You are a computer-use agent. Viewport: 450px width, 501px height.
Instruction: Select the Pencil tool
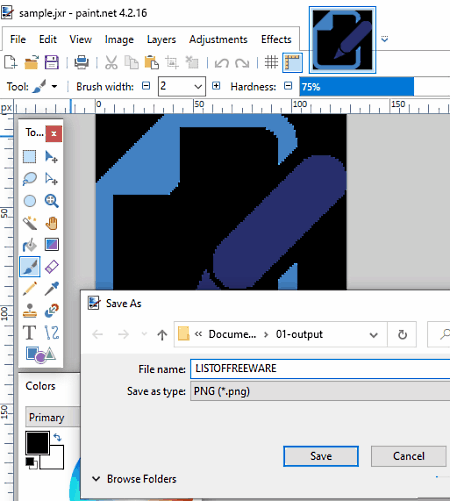pyautogui.click(x=30, y=289)
